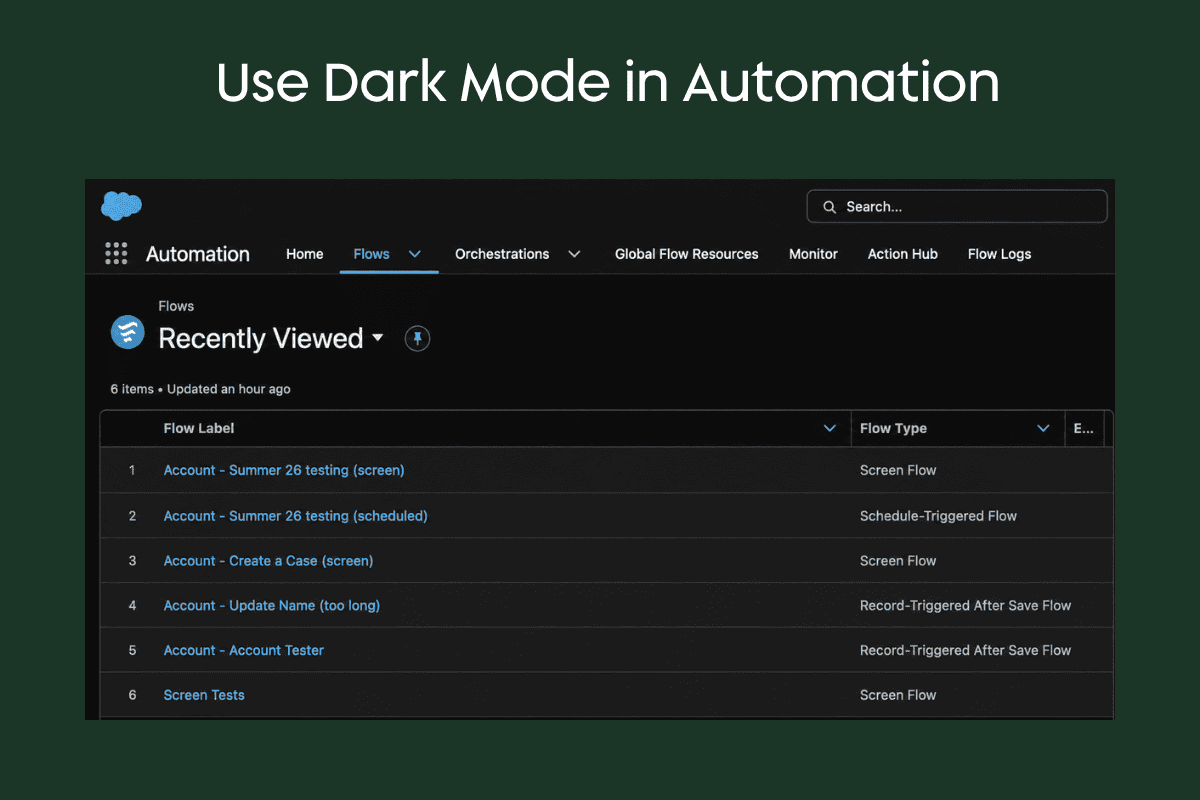Open the Monitor tab
Image resolution: width=1200 pixels, height=800 pixels.
pyautogui.click(x=813, y=254)
